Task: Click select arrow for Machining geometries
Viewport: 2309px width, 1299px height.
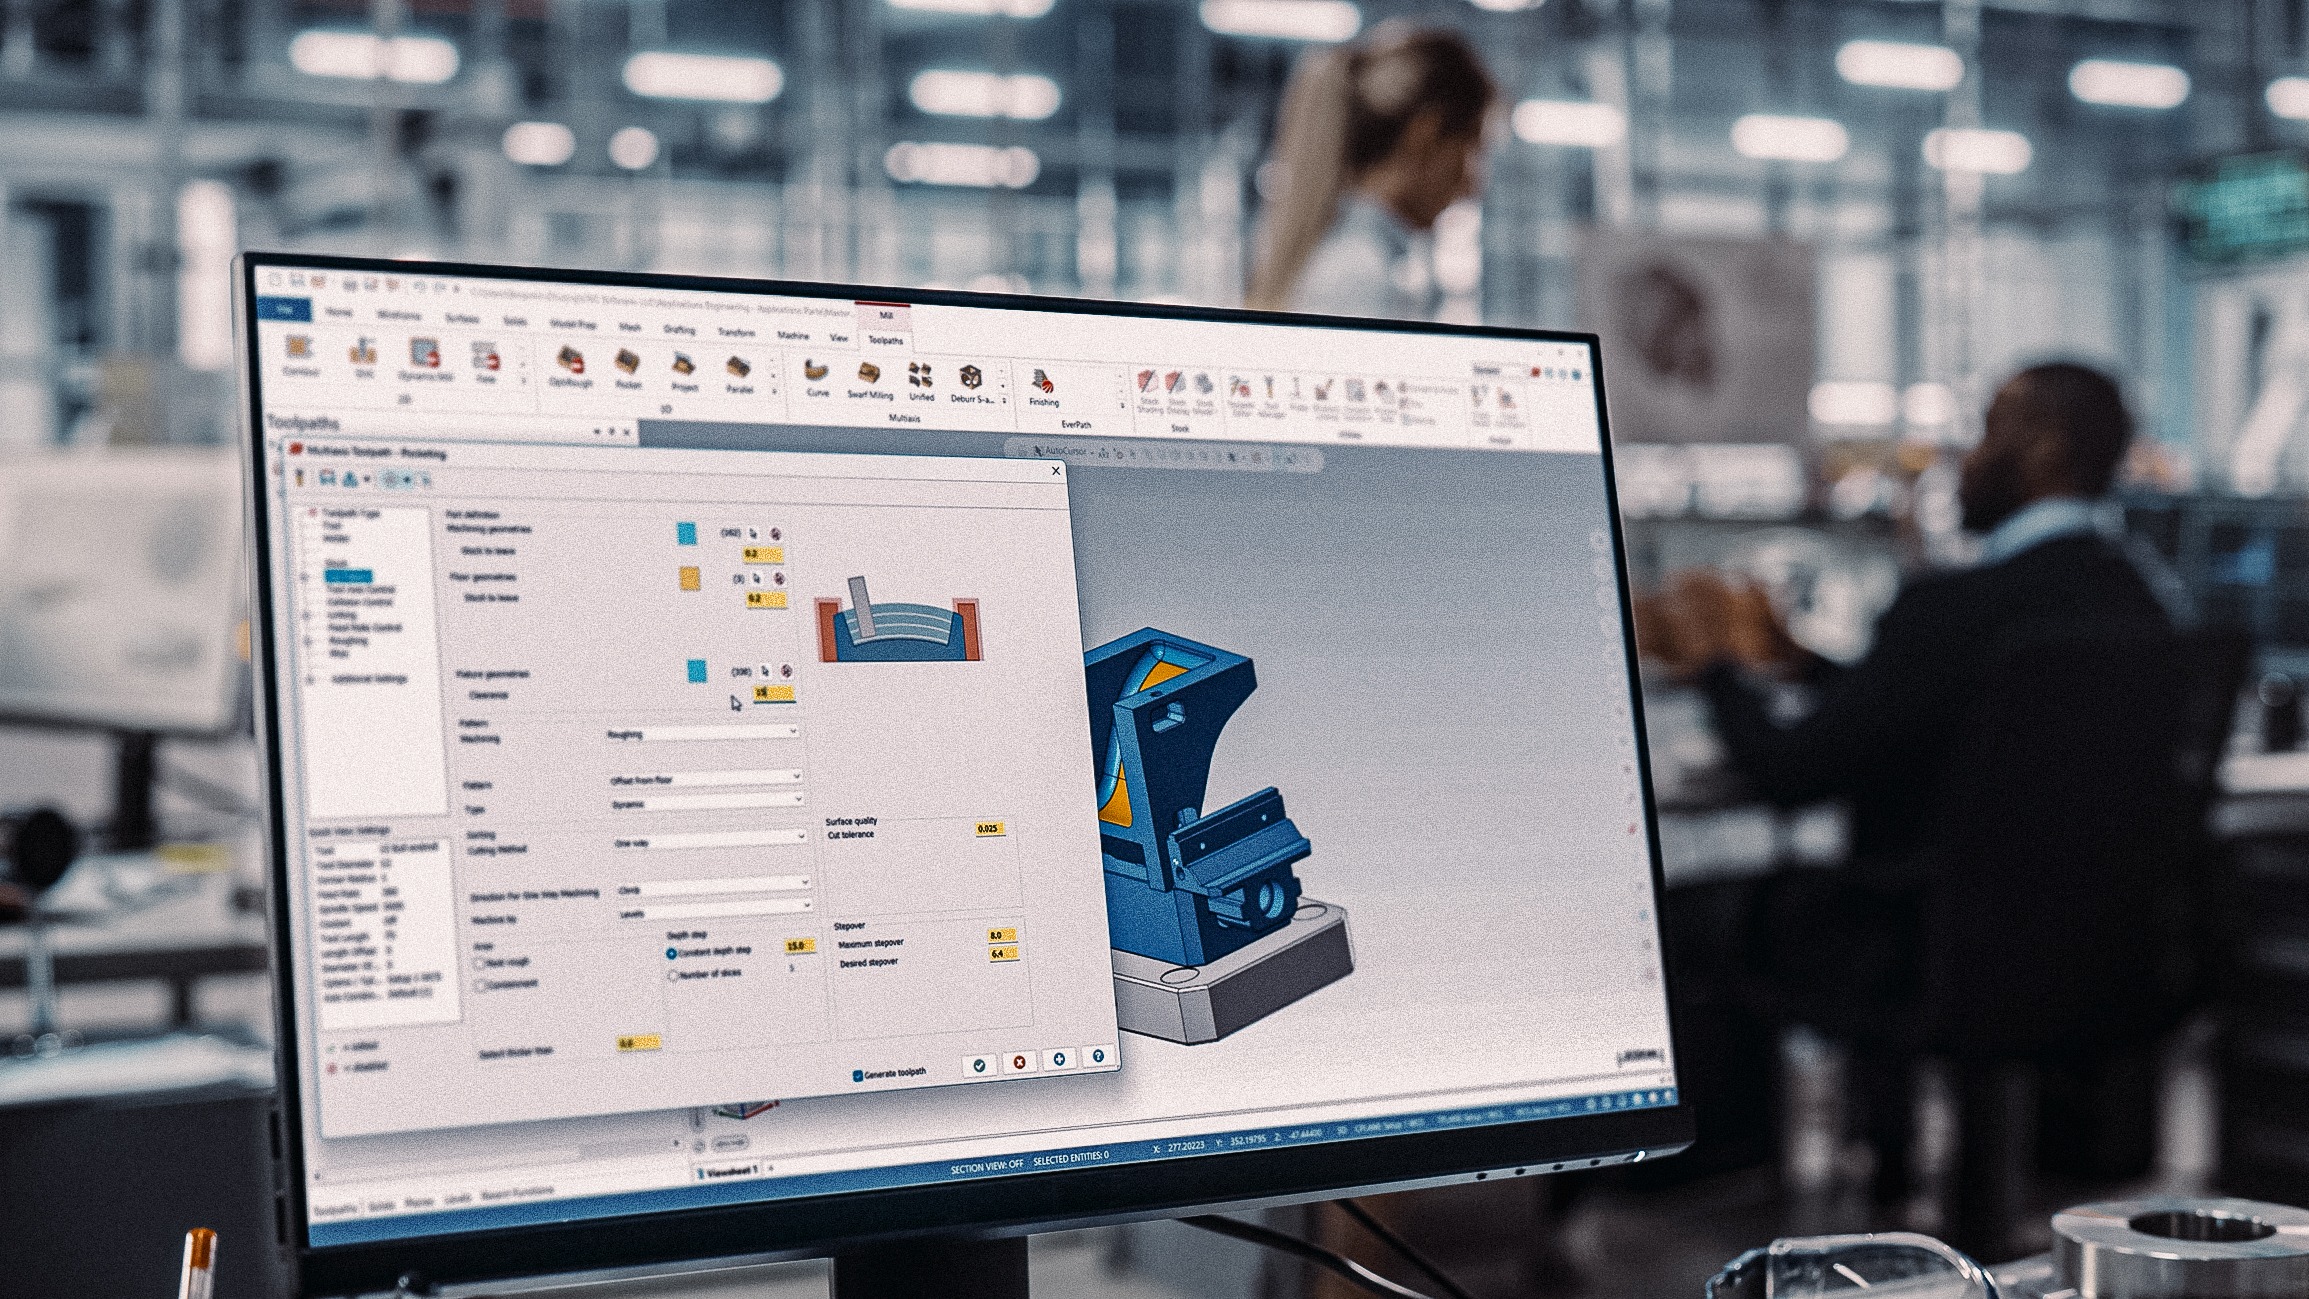Action: coord(755,533)
